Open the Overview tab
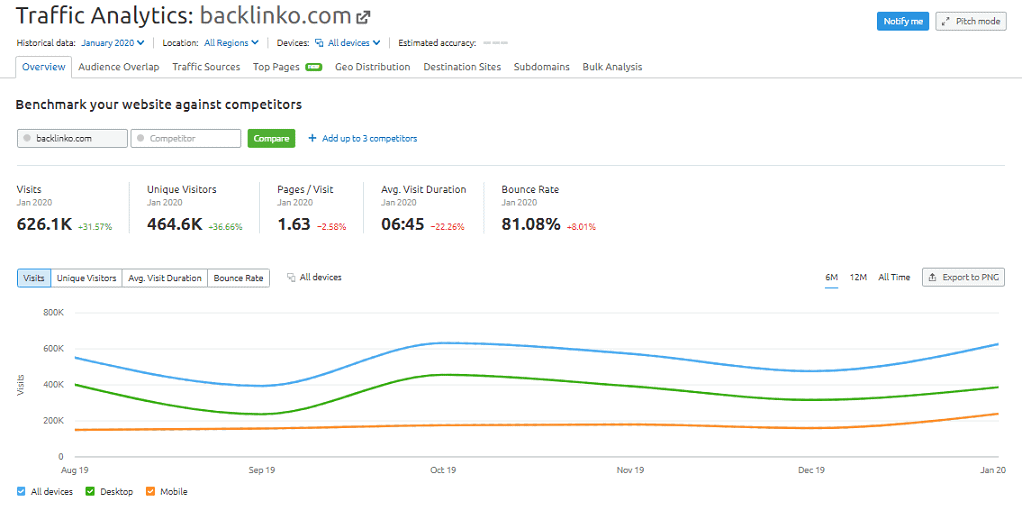Image resolution: width=1022 pixels, height=520 pixels. pyautogui.click(x=44, y=66)
